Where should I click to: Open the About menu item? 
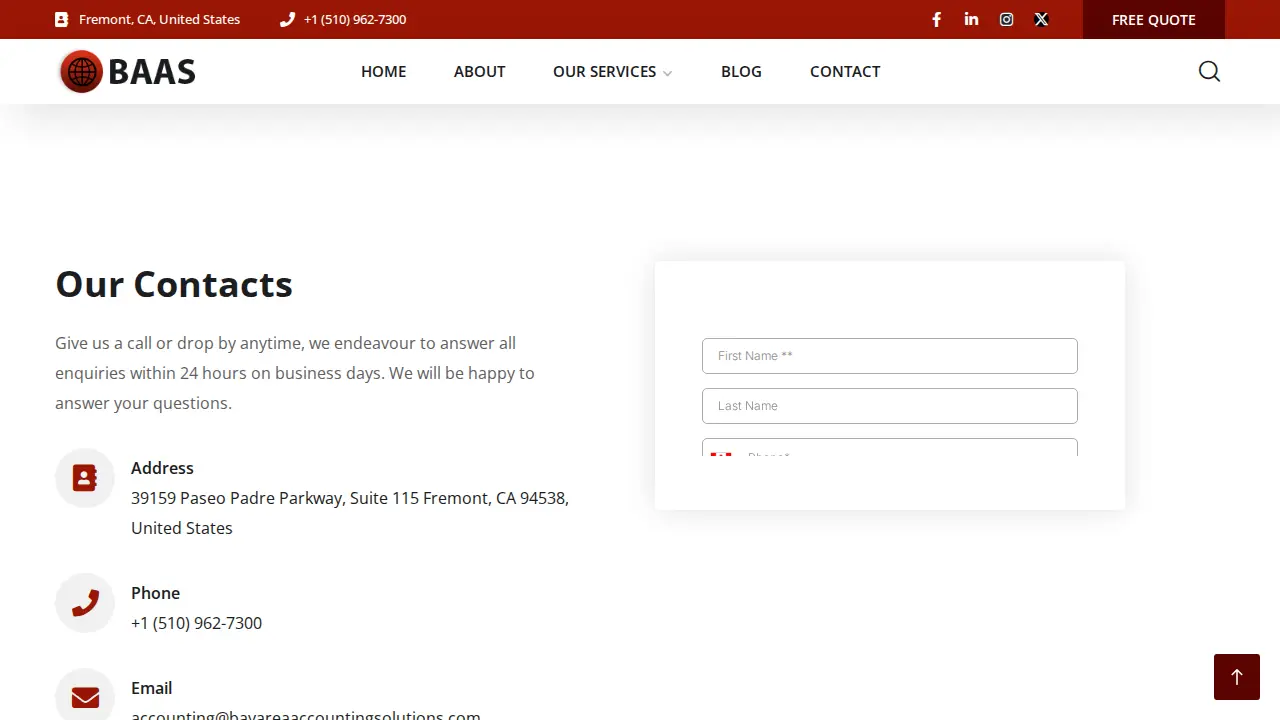(x=480, y=71)
